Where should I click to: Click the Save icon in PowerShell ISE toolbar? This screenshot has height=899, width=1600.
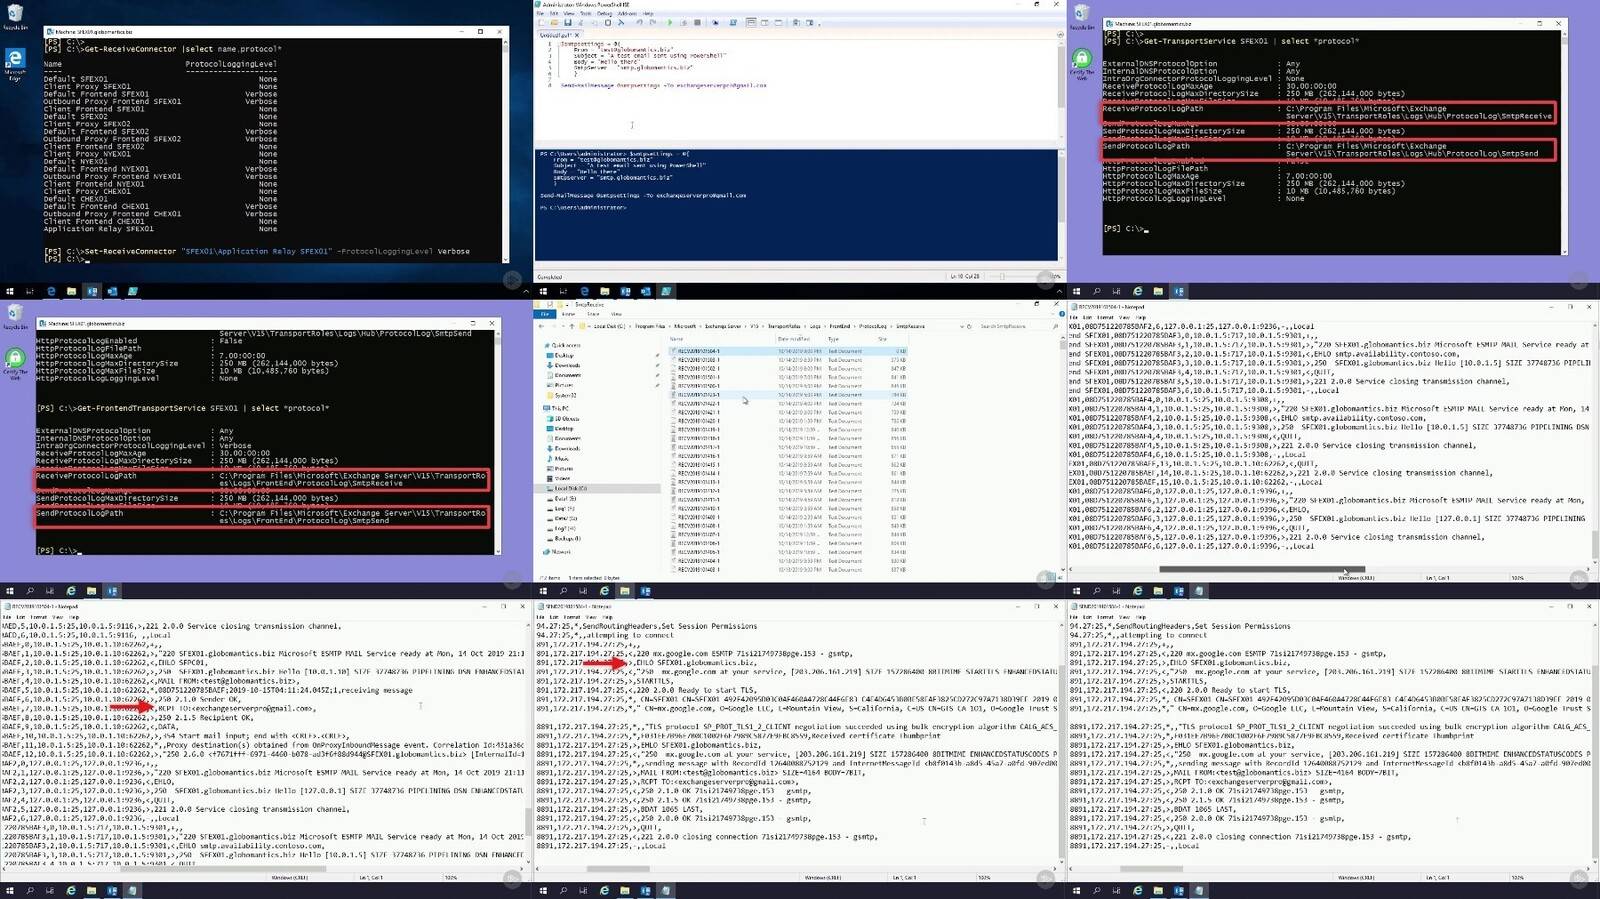(567, 22)
